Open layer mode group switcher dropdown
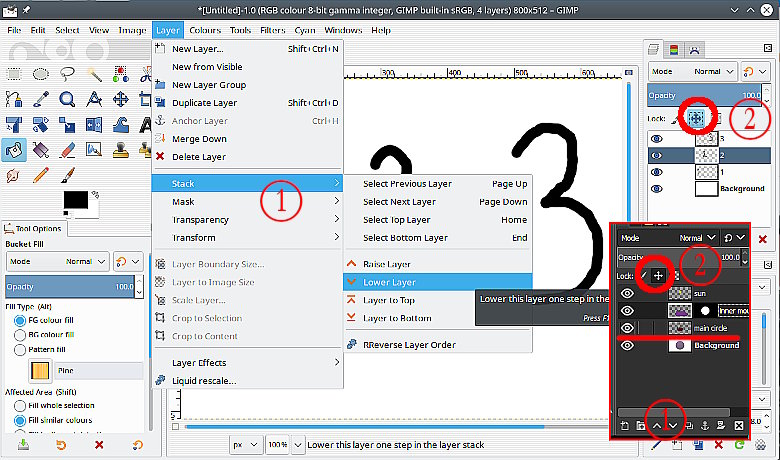Viewport: 780px width, 460px height. tap(756, 72)
